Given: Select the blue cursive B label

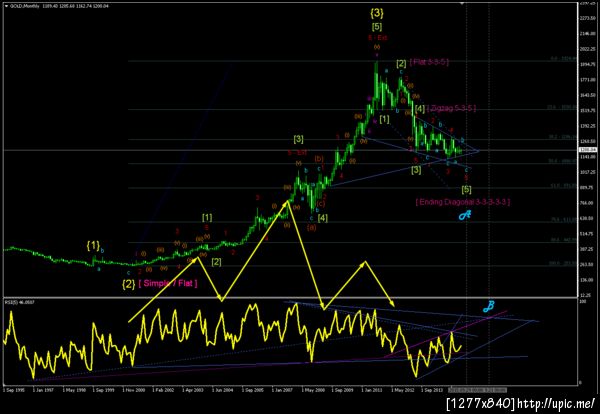Looking at the screenshot, I should [489, 306].
